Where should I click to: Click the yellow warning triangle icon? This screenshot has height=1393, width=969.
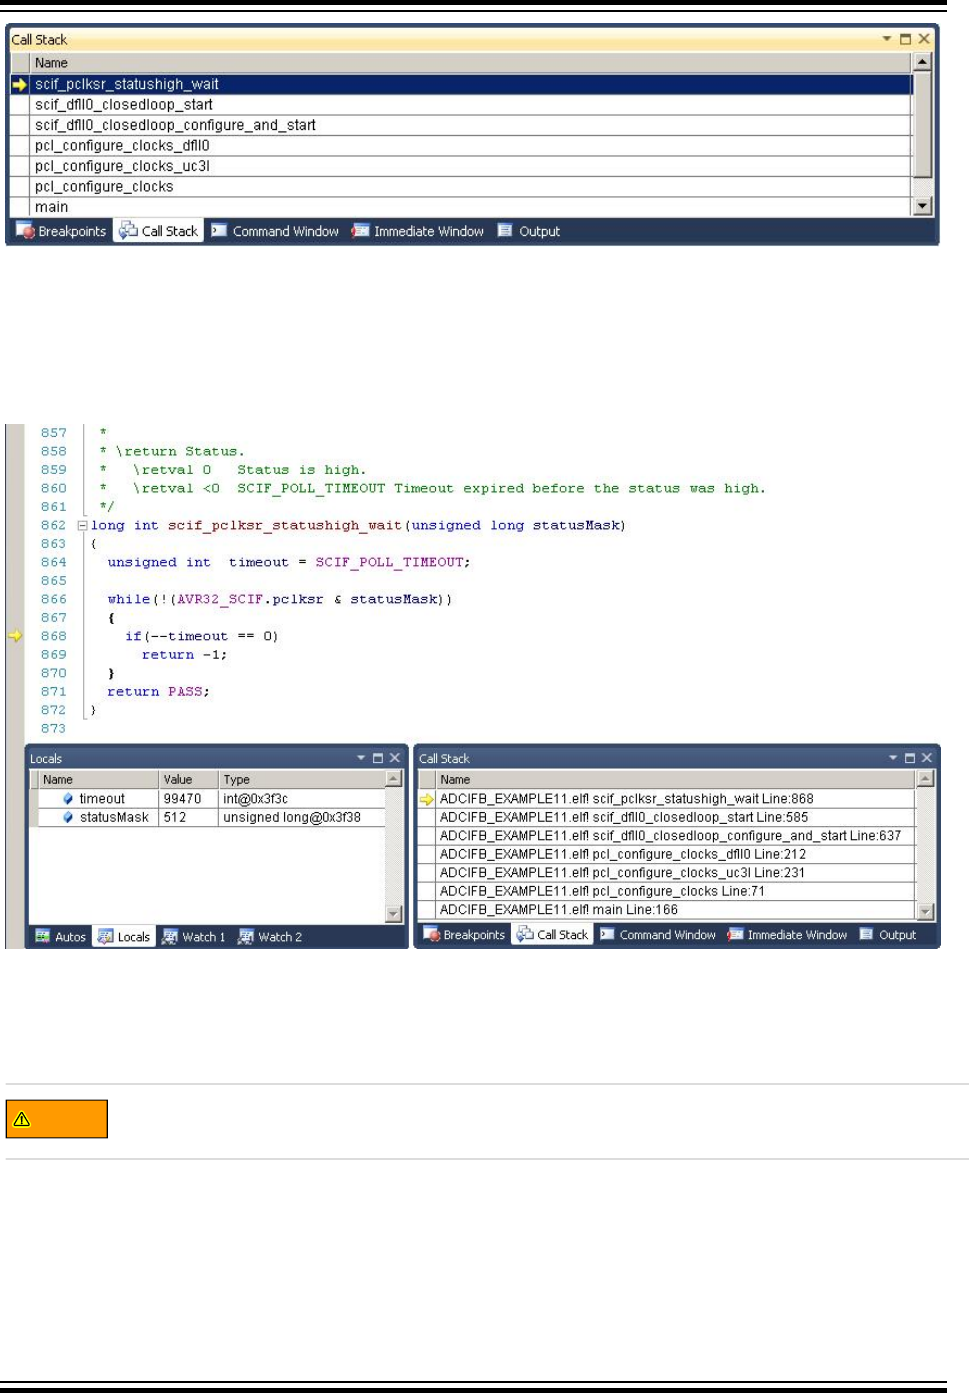pyautogui.click(x=22, y=1119)
